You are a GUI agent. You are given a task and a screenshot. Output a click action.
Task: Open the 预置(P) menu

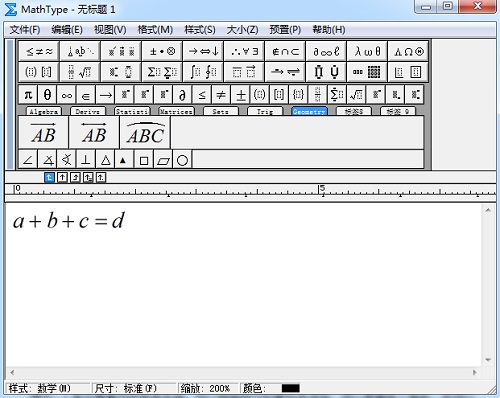(285, 30)
